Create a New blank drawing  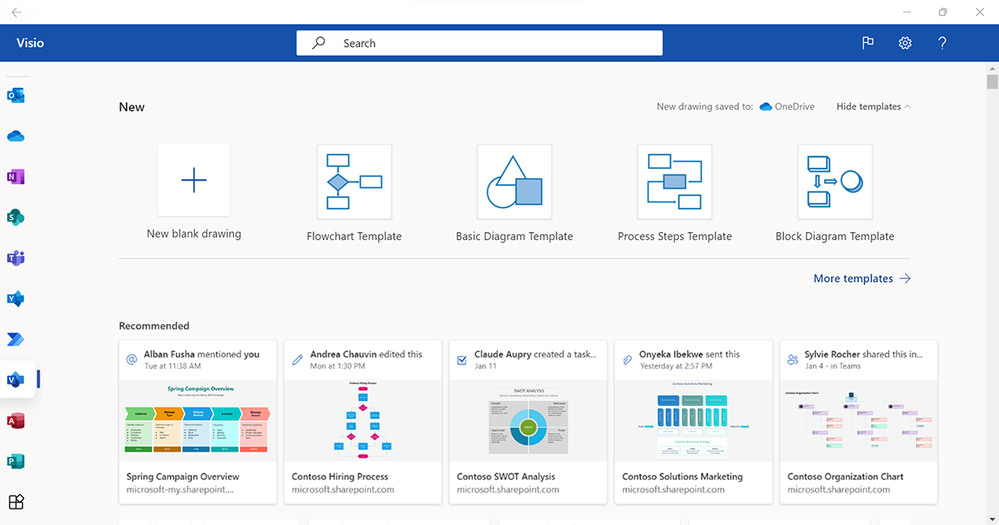(194, 192)
